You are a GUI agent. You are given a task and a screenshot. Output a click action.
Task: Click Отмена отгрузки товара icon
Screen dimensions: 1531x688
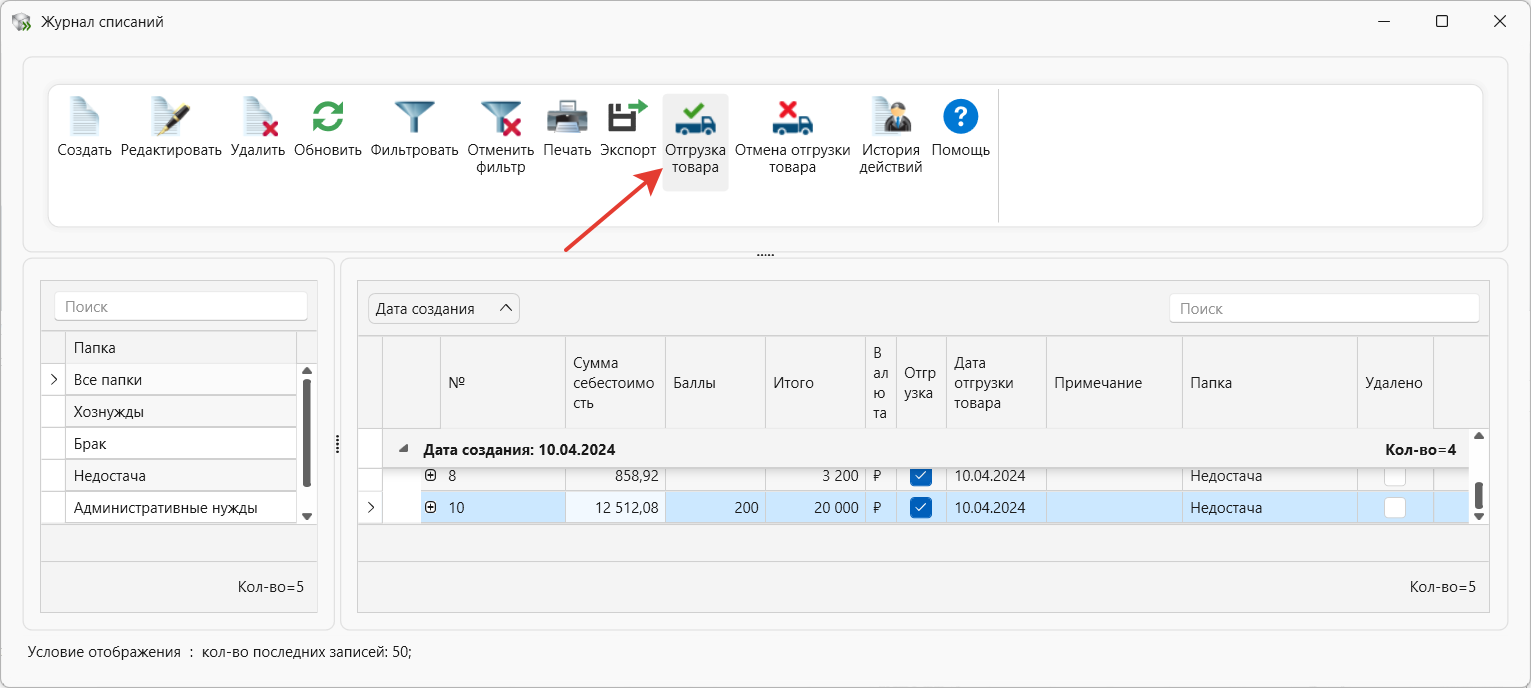click(792, 117)
